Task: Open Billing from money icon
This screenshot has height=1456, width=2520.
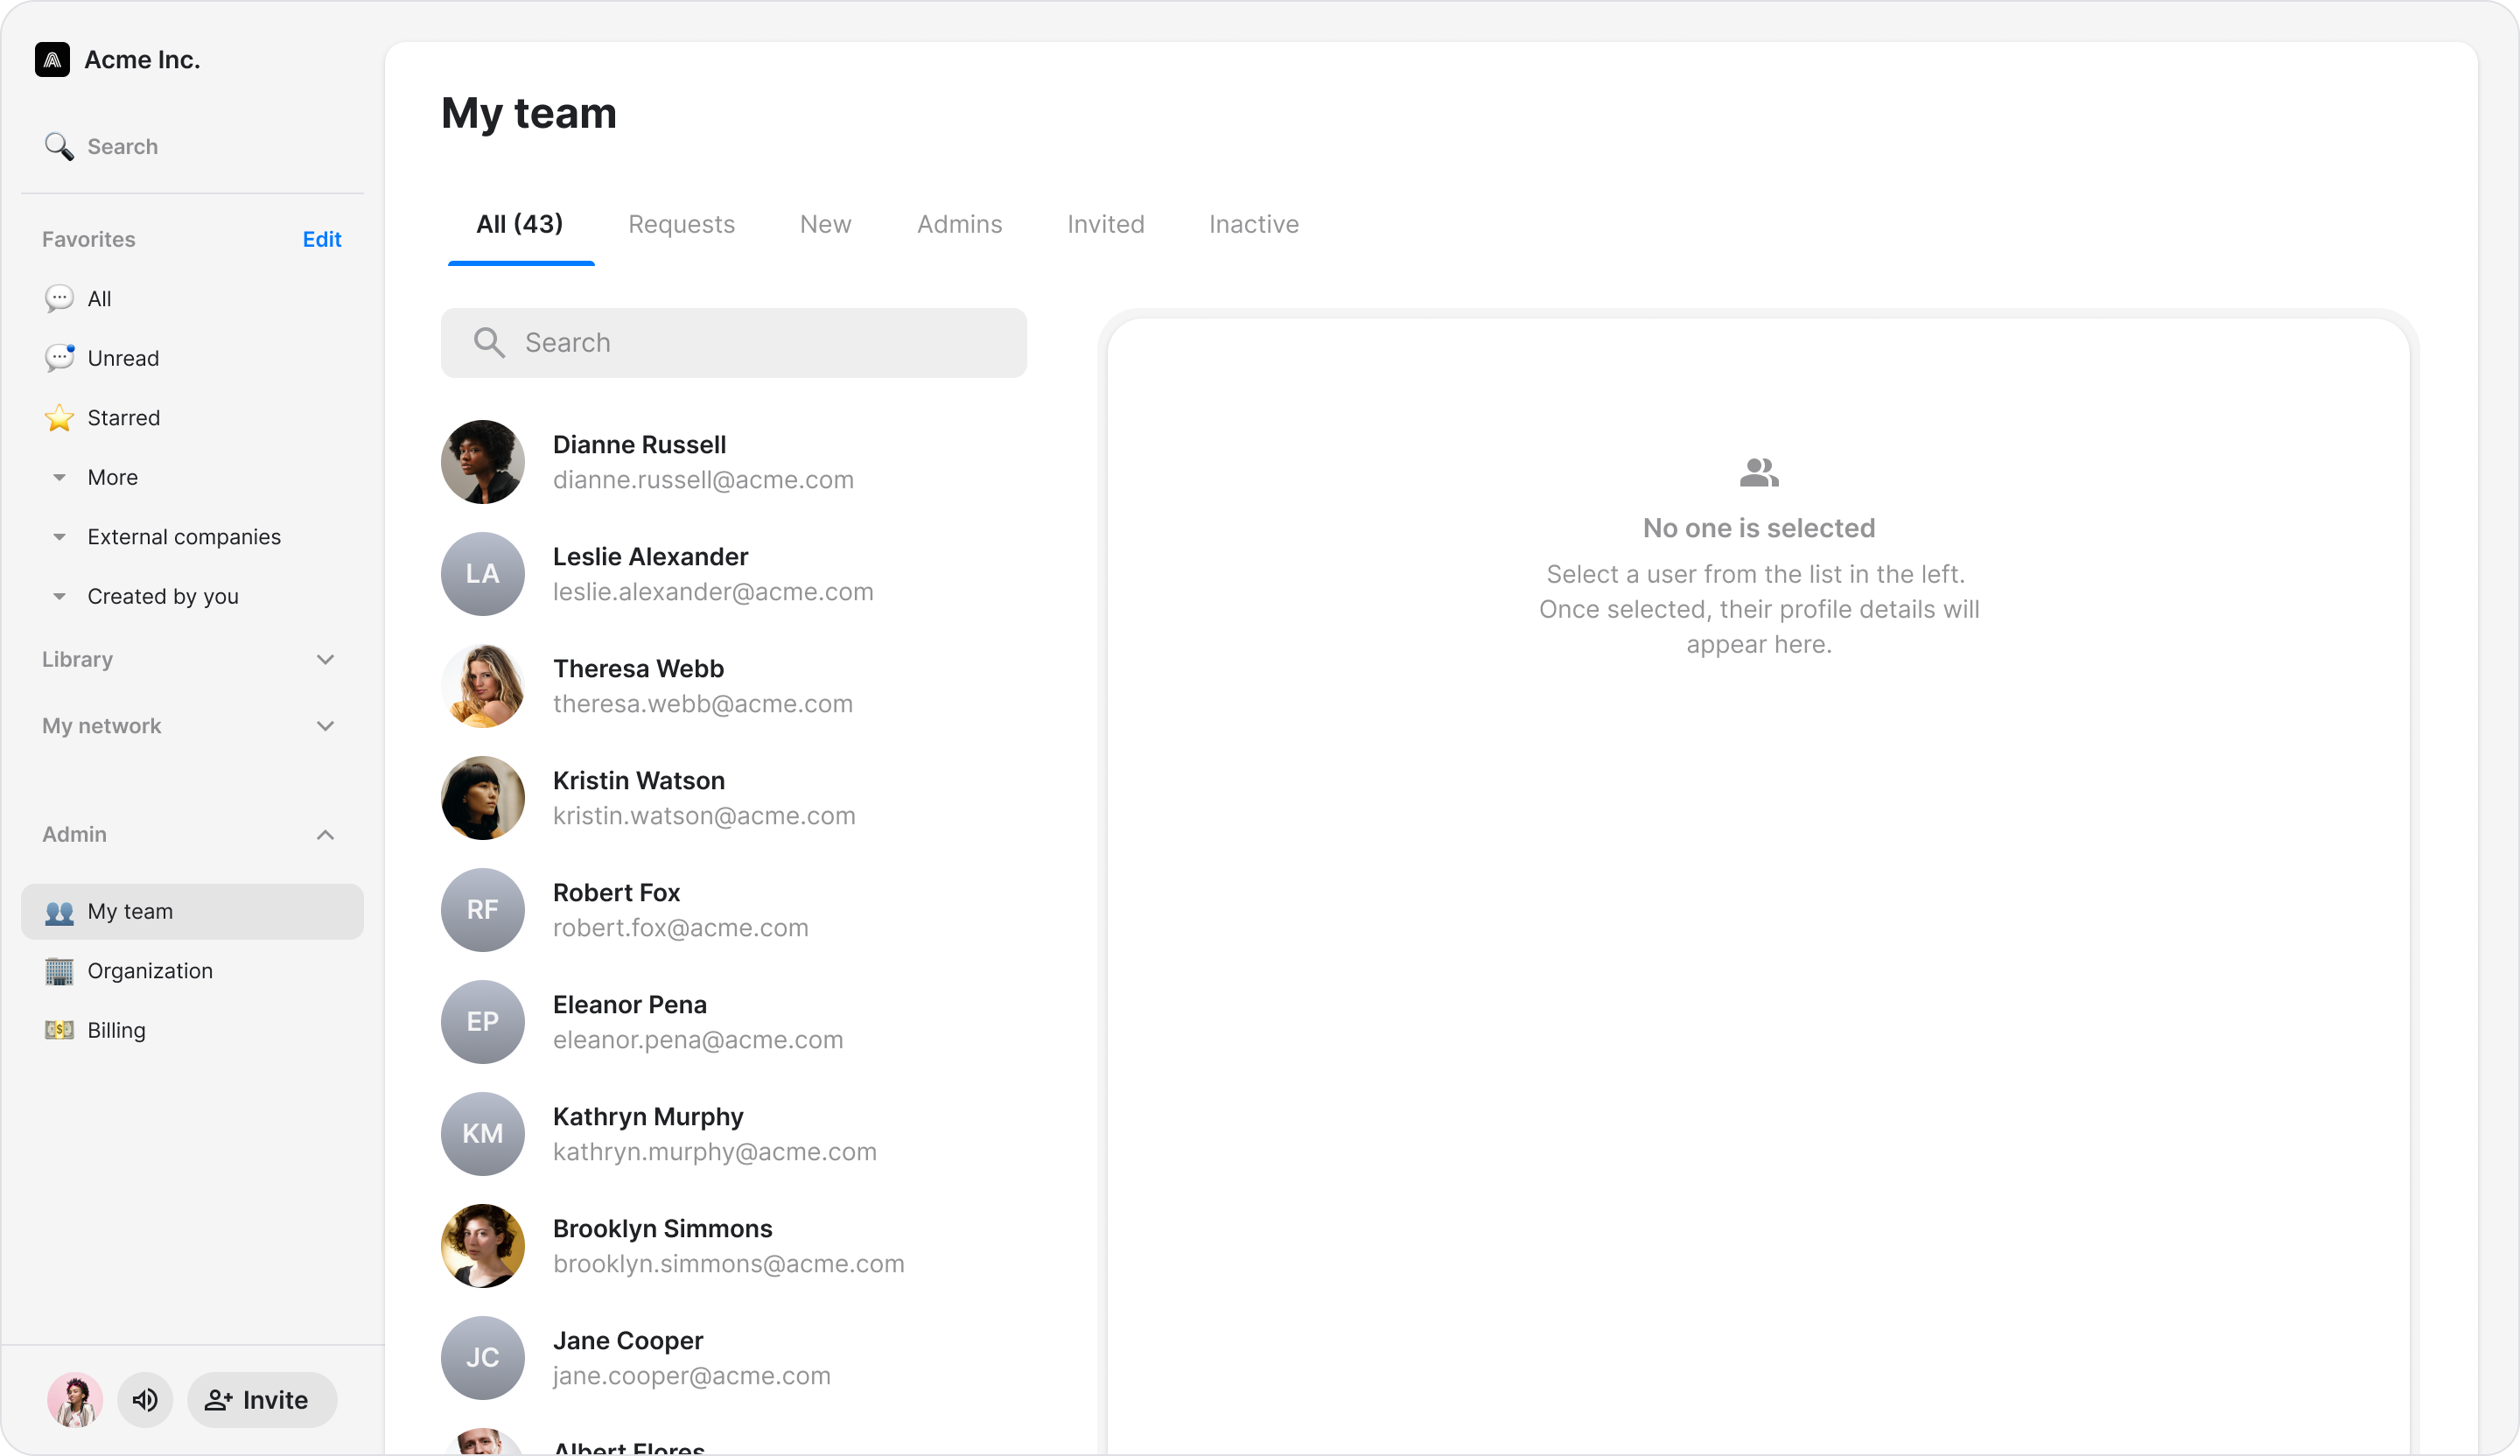Action: click(59, 1030)
